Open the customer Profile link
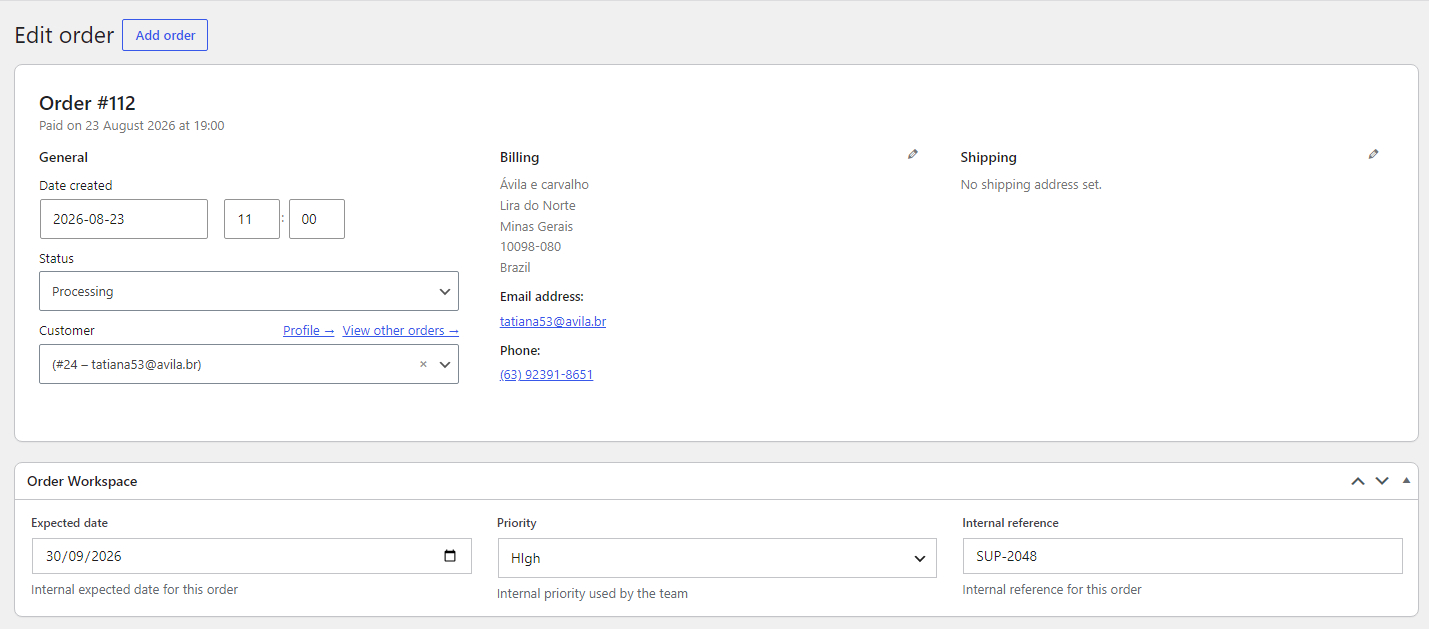1429x629 pixels. [308, 331]
